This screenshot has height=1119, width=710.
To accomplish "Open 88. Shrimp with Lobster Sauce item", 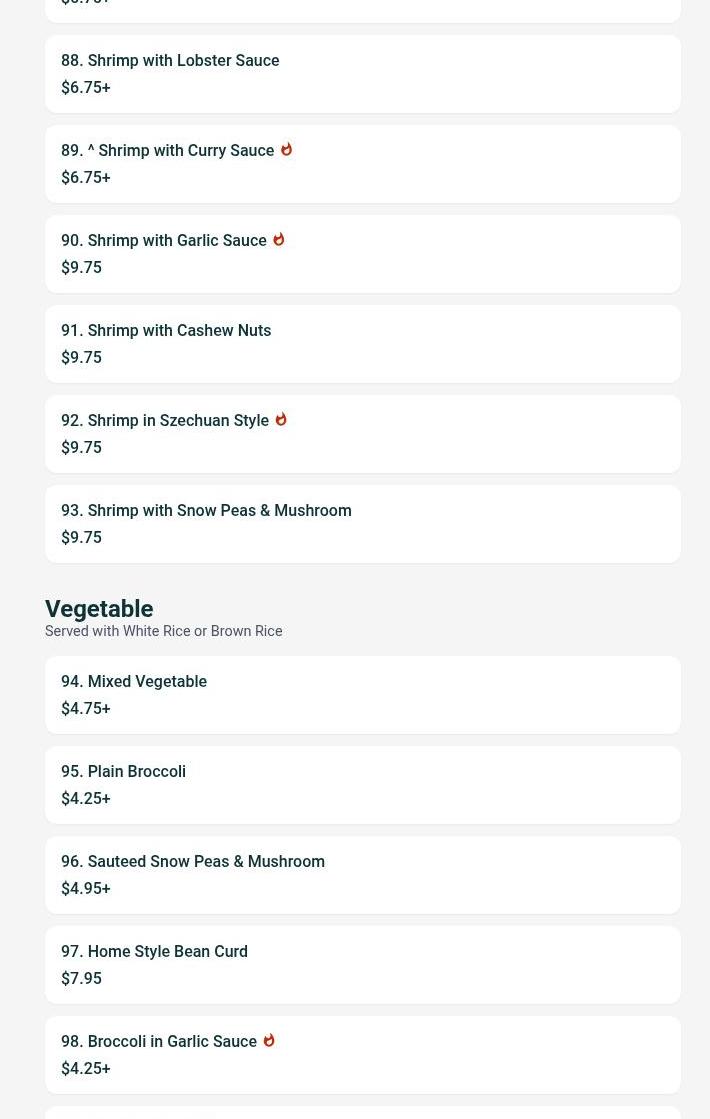I will (362, 74).
